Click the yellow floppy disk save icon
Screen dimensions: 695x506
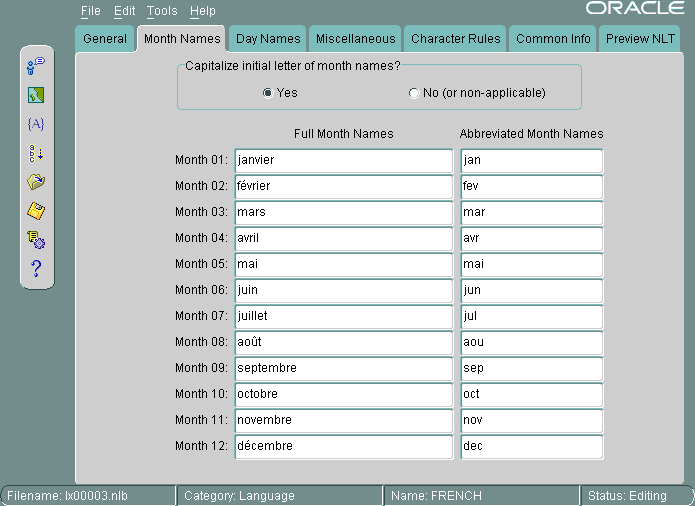tap(36, 210)
